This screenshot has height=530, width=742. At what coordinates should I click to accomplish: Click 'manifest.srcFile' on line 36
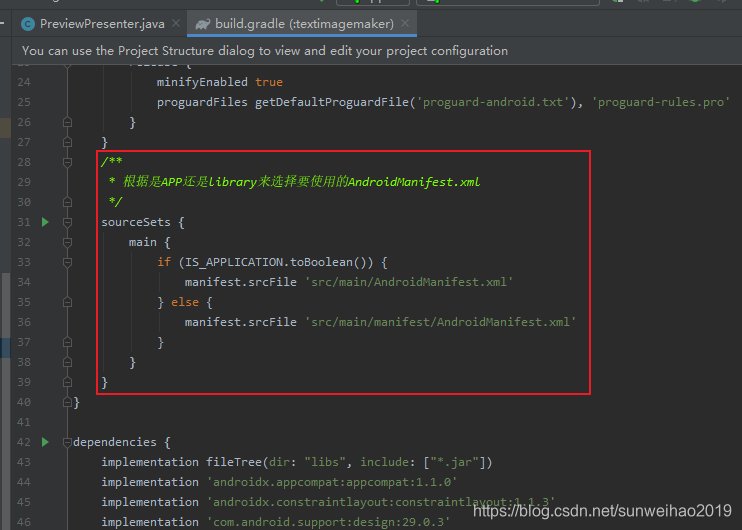[x=240, y=322]
